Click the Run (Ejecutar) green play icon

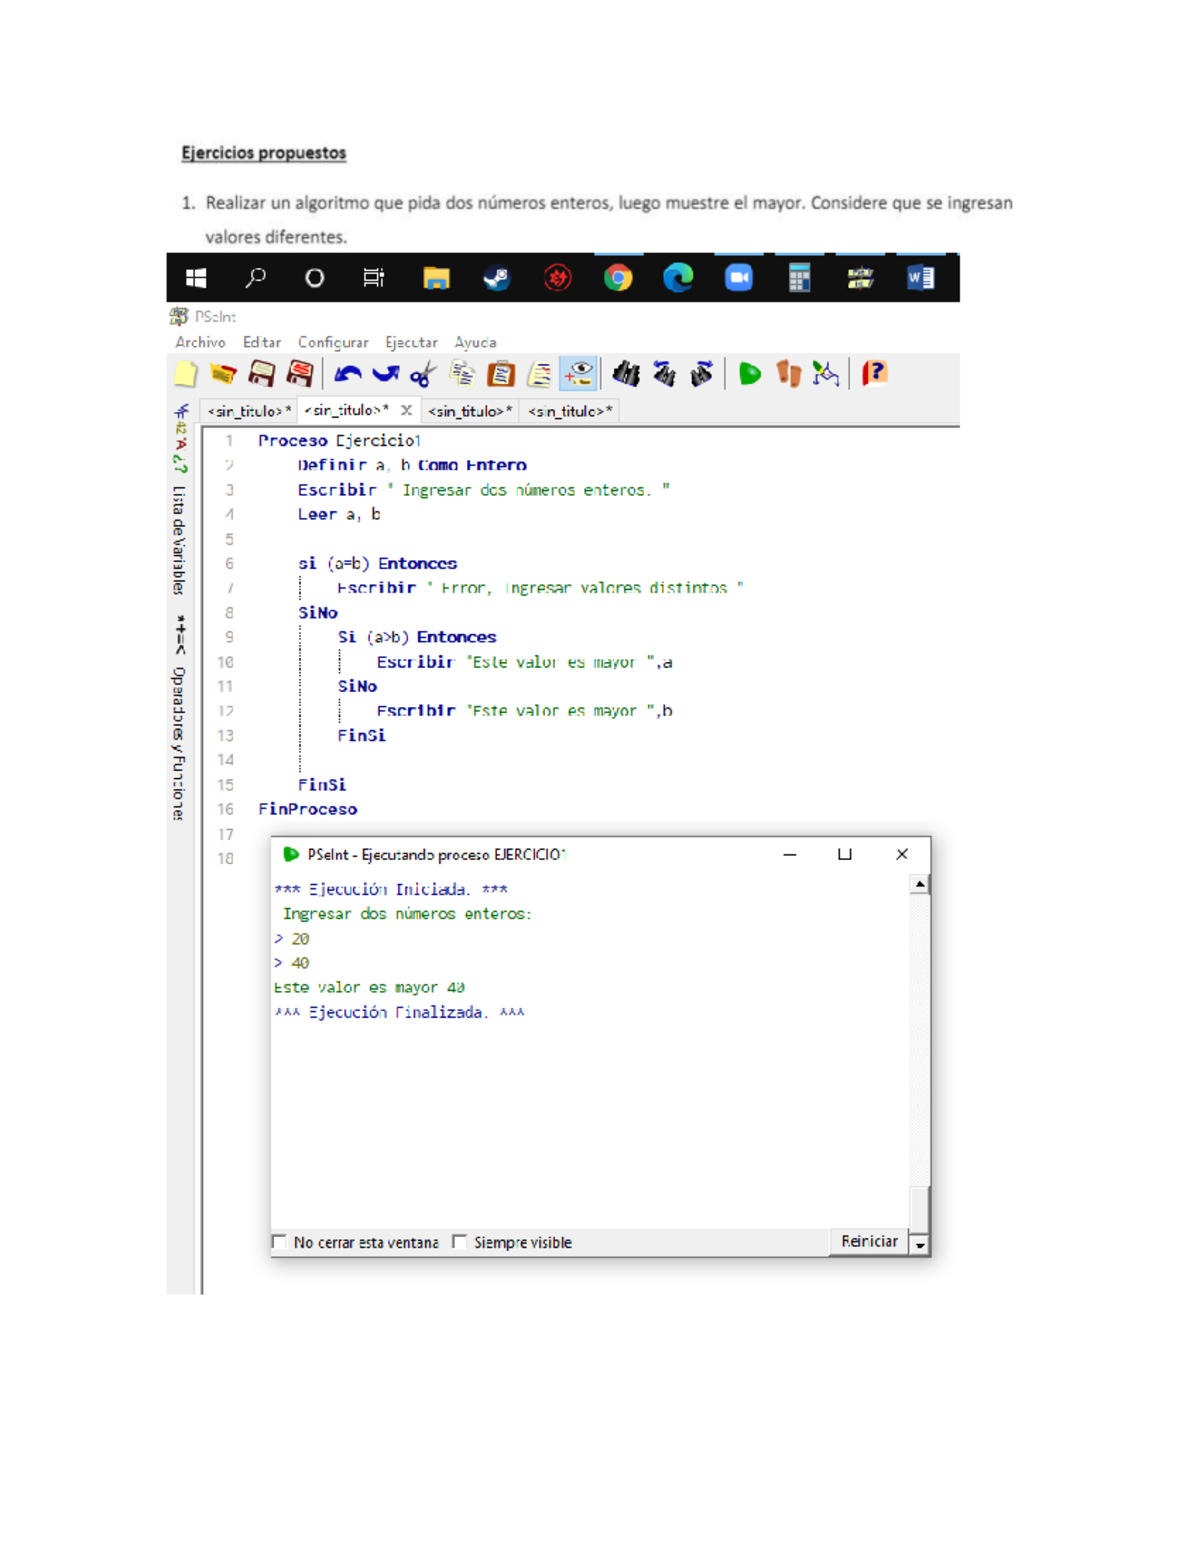pos(749,374)
